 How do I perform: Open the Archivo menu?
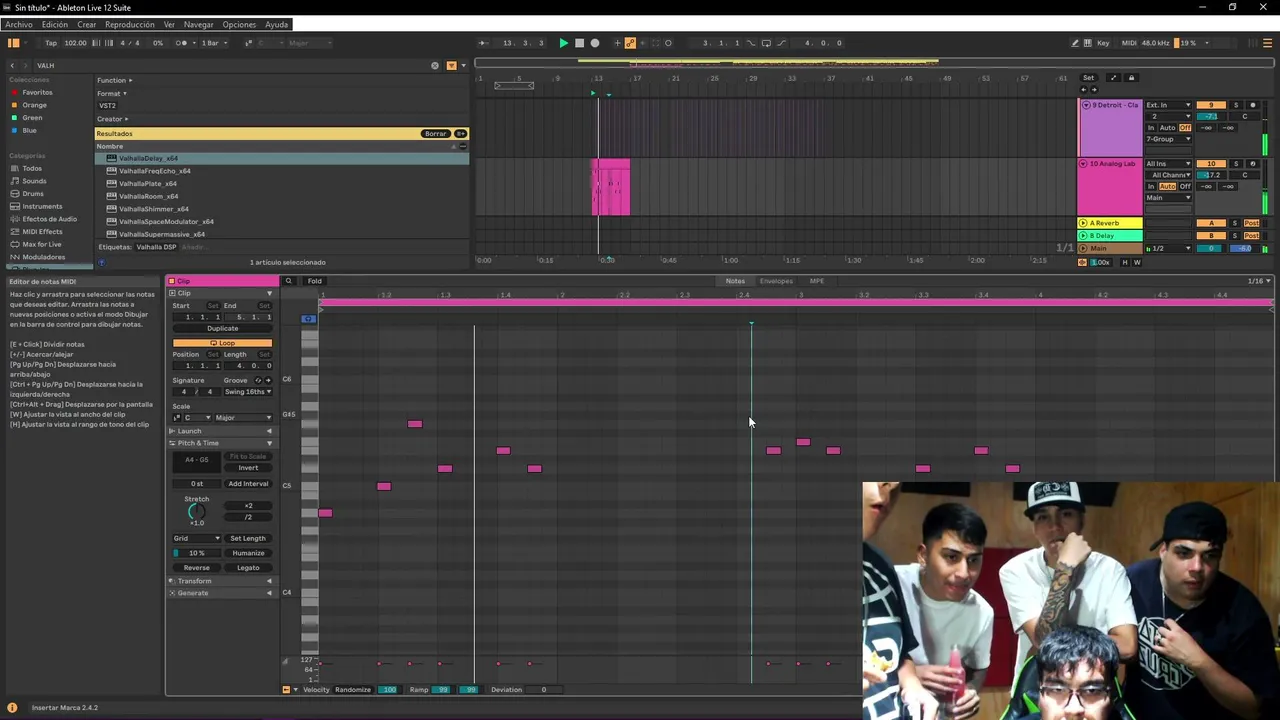[x=18, y=24]
